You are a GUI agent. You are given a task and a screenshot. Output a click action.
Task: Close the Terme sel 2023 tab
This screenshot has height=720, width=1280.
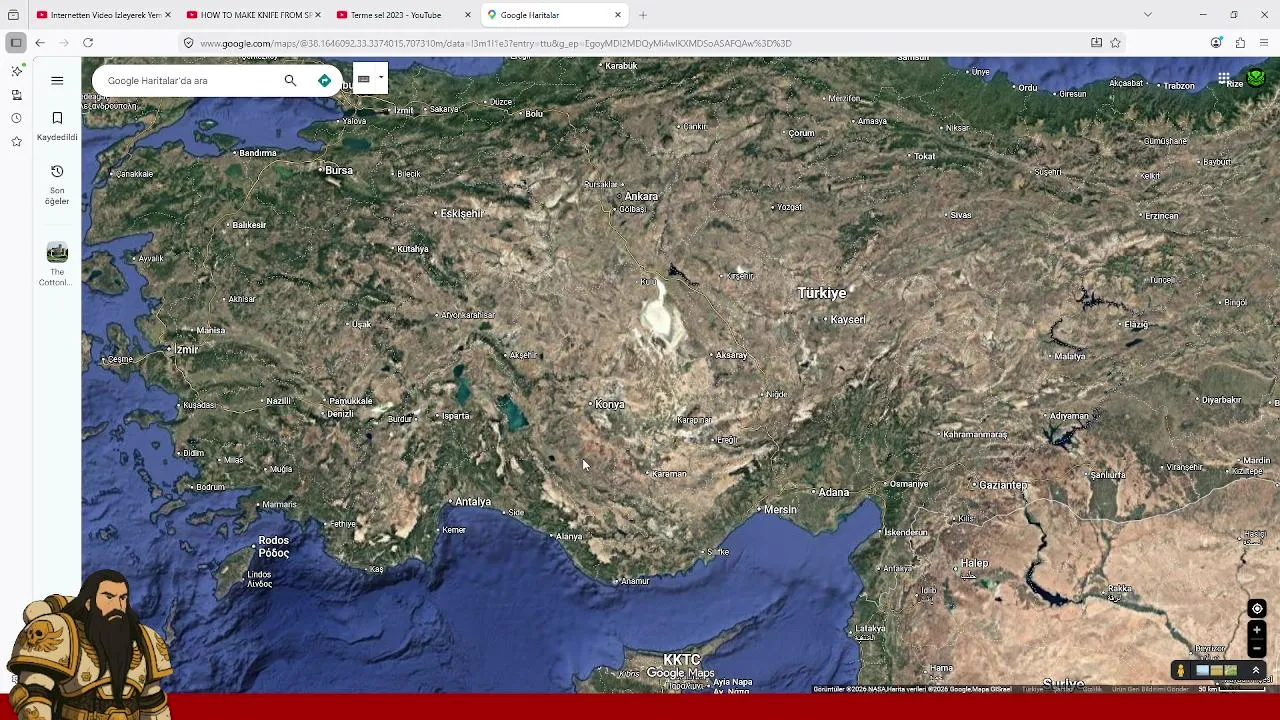point(467,15)
